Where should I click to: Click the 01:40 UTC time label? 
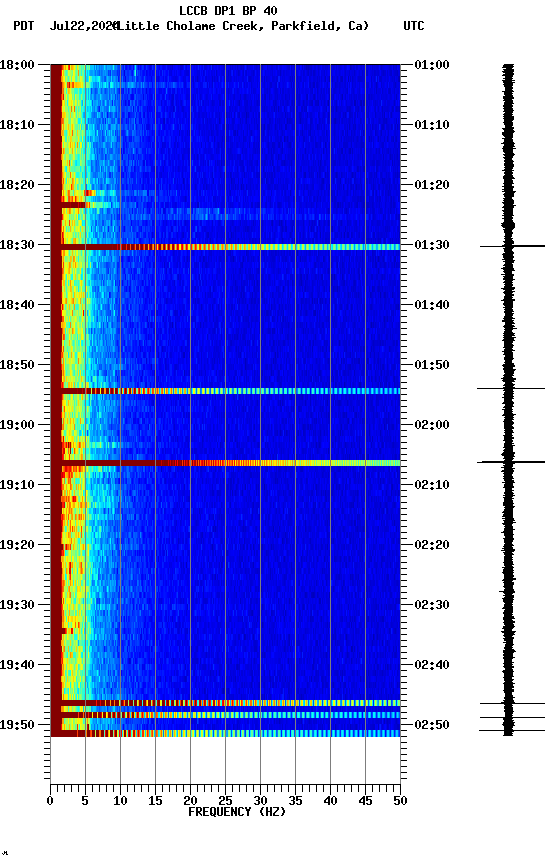click(432, 305)
